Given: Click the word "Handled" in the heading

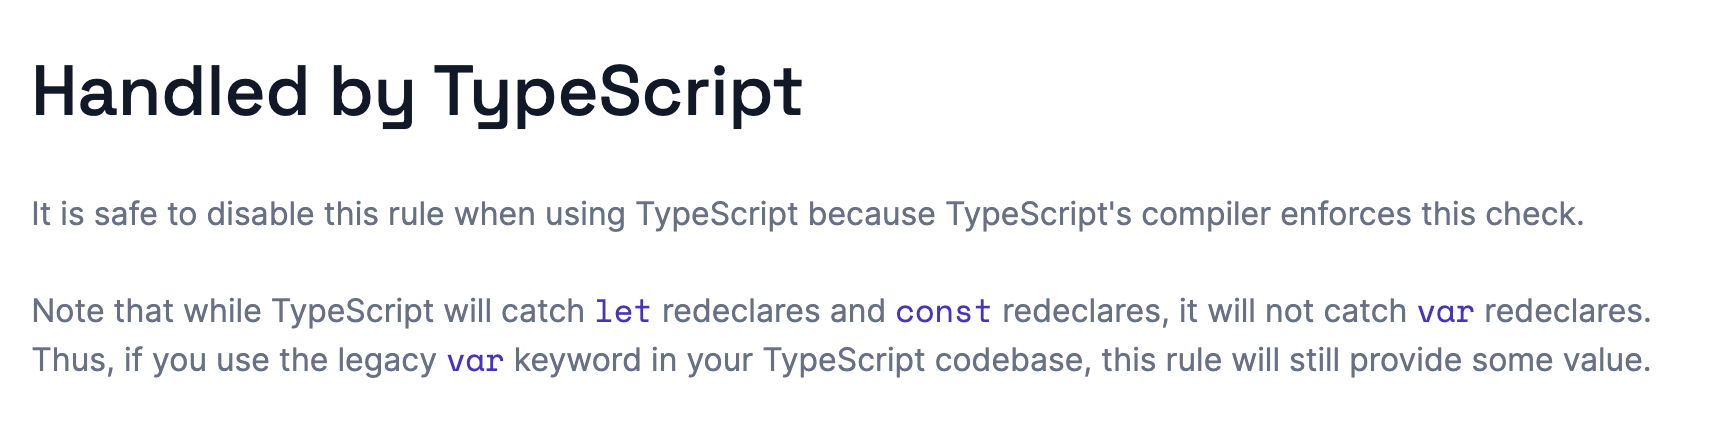Looking at the screenshot, I should click(x=170, y=92).
